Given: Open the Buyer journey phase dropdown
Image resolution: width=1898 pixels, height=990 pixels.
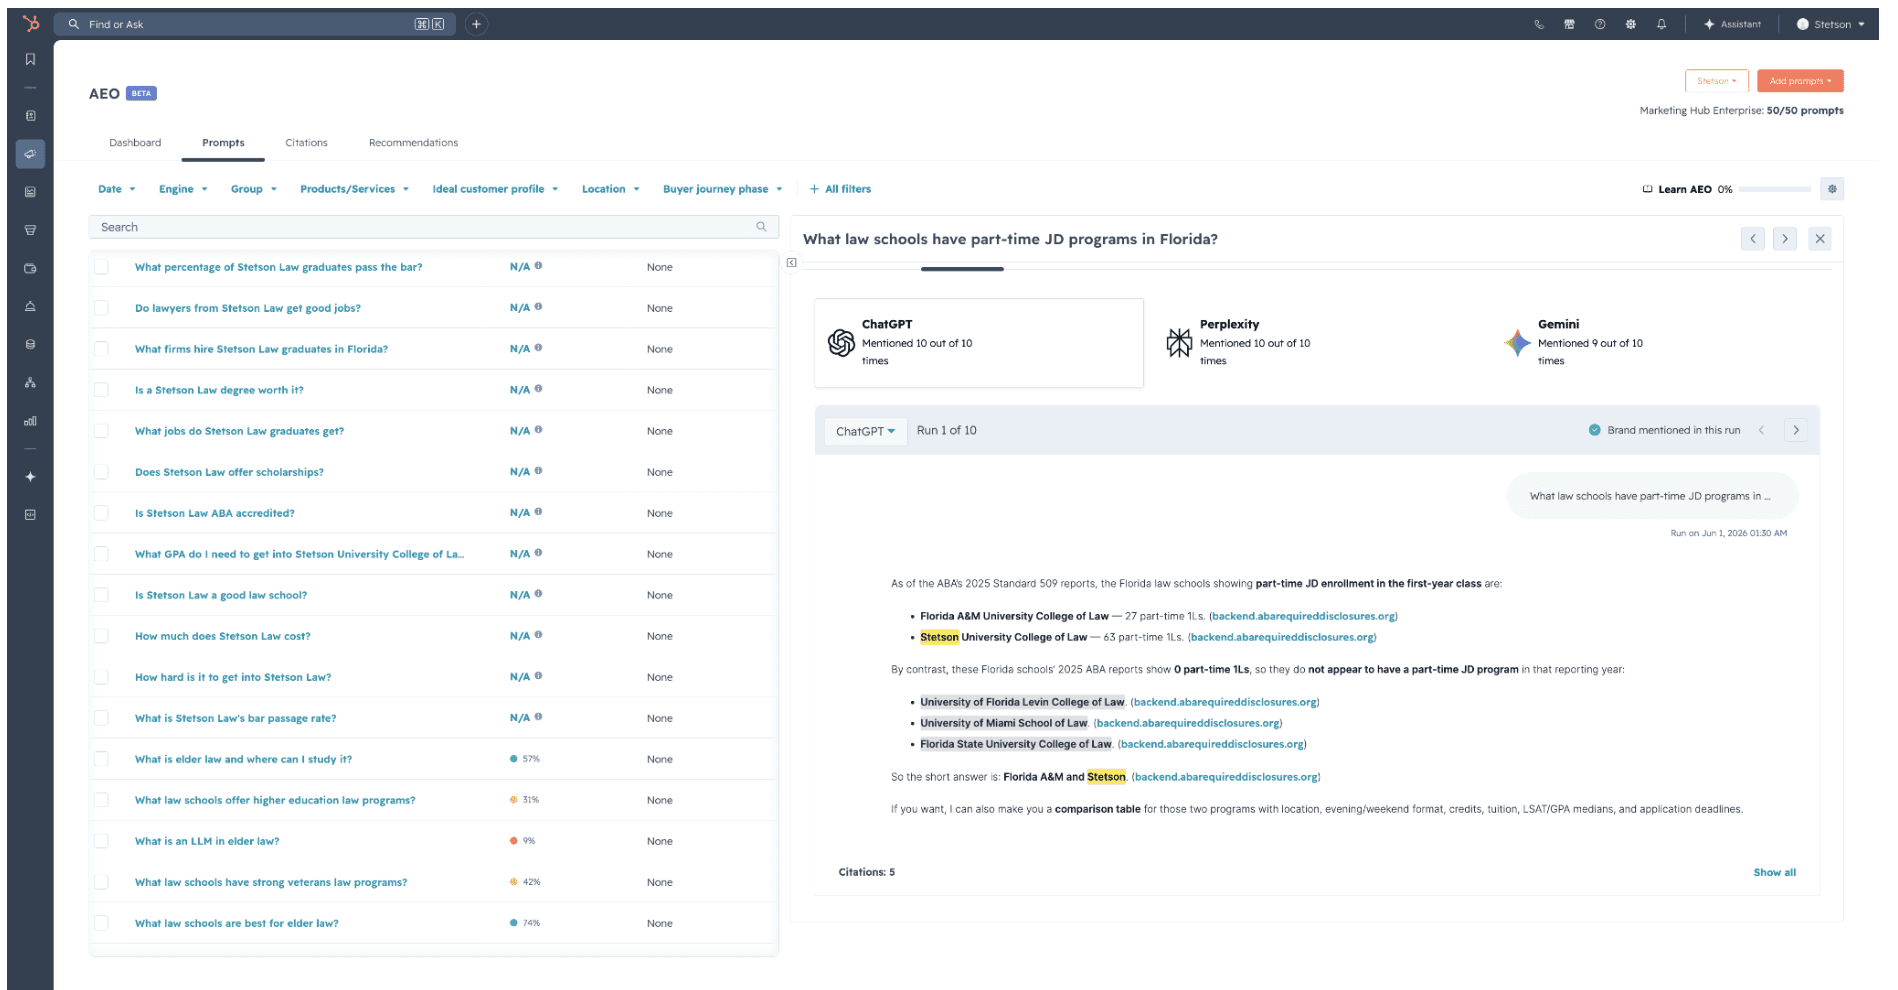Looking at the screenshot, I should 723,189.
